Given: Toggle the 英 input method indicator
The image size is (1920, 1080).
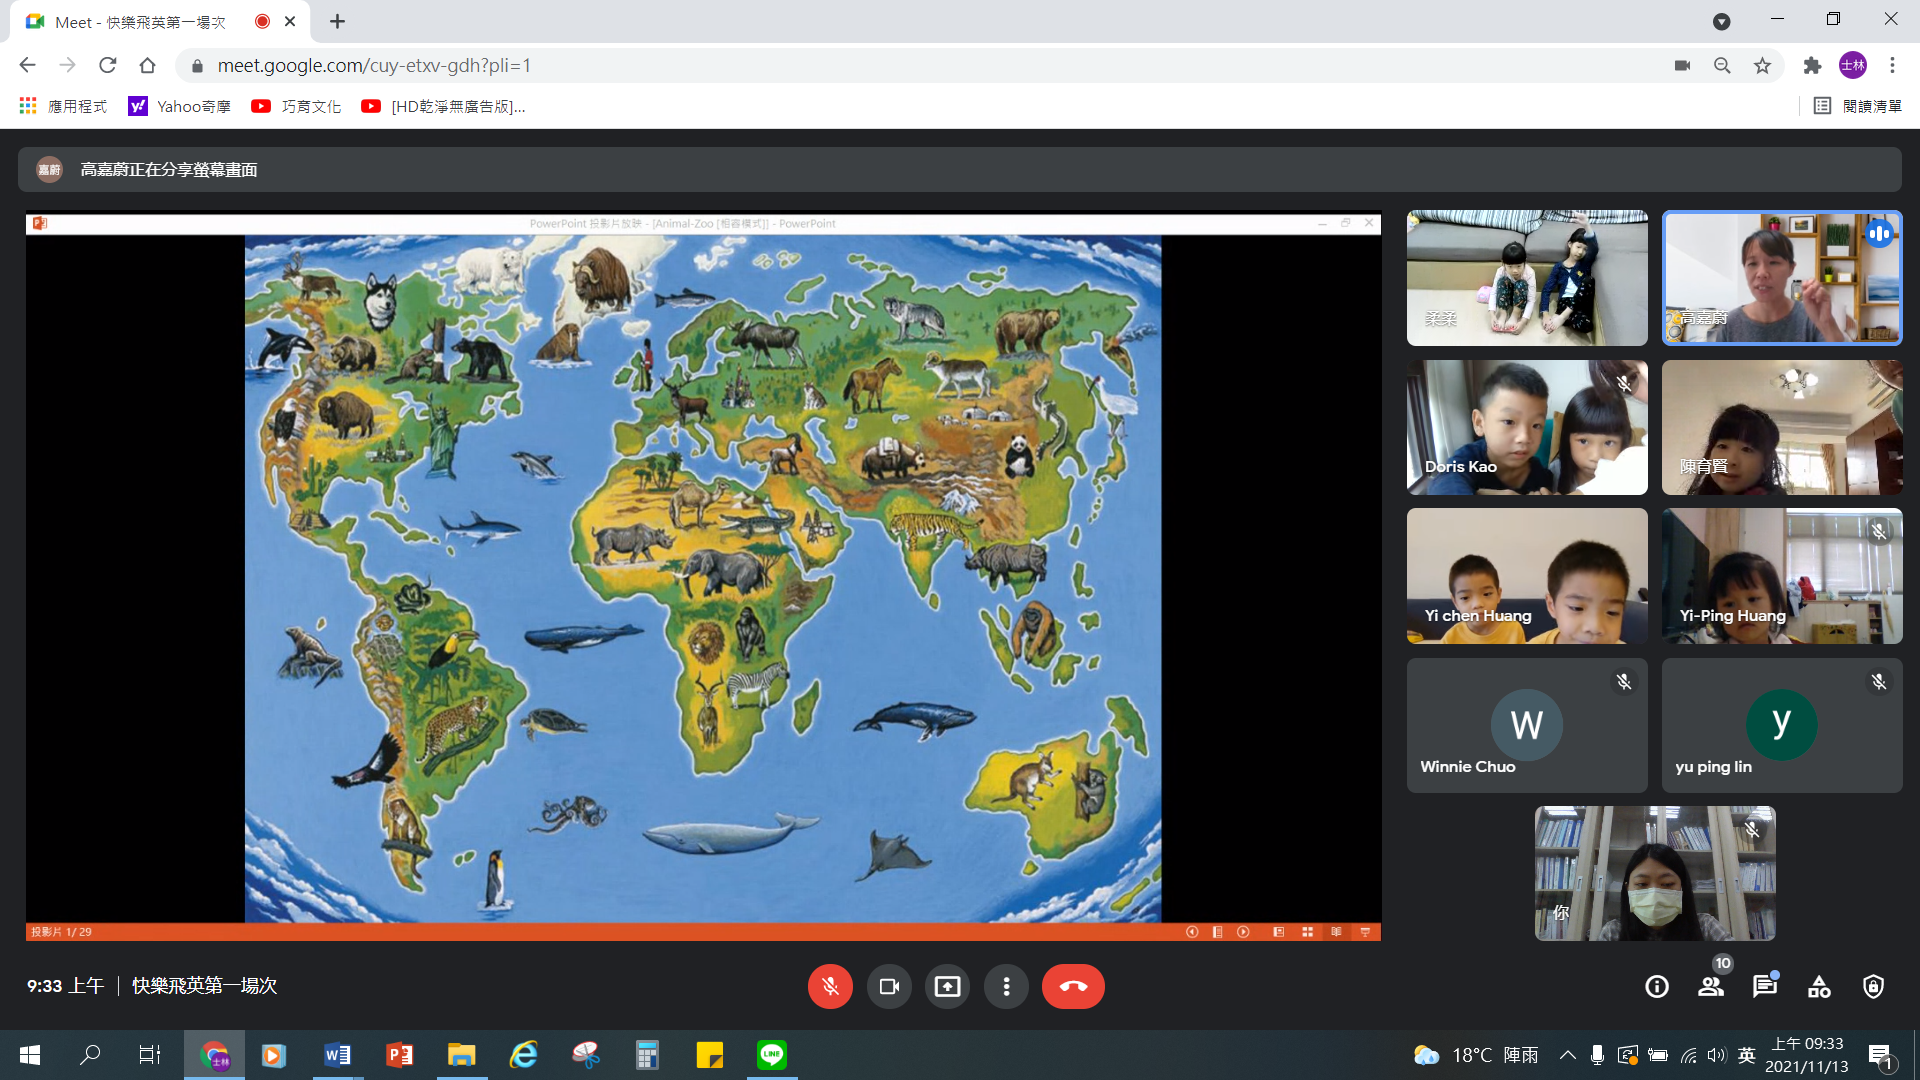Looking at the screenshot, I should tap(1747, 1055).
